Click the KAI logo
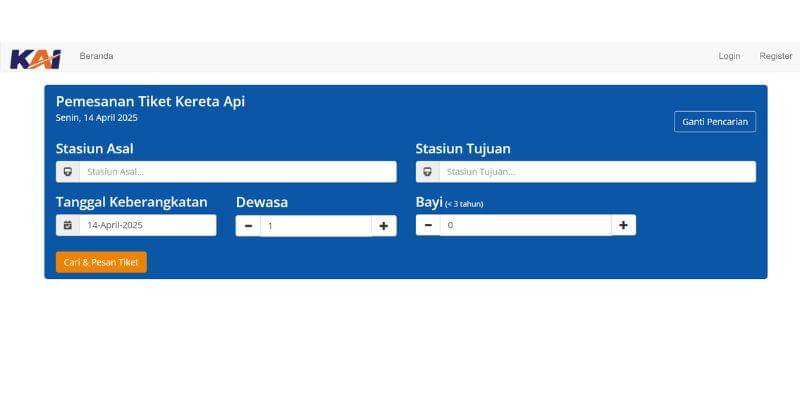The width and height of the screenshot is (800, 420). coord(35,59)
